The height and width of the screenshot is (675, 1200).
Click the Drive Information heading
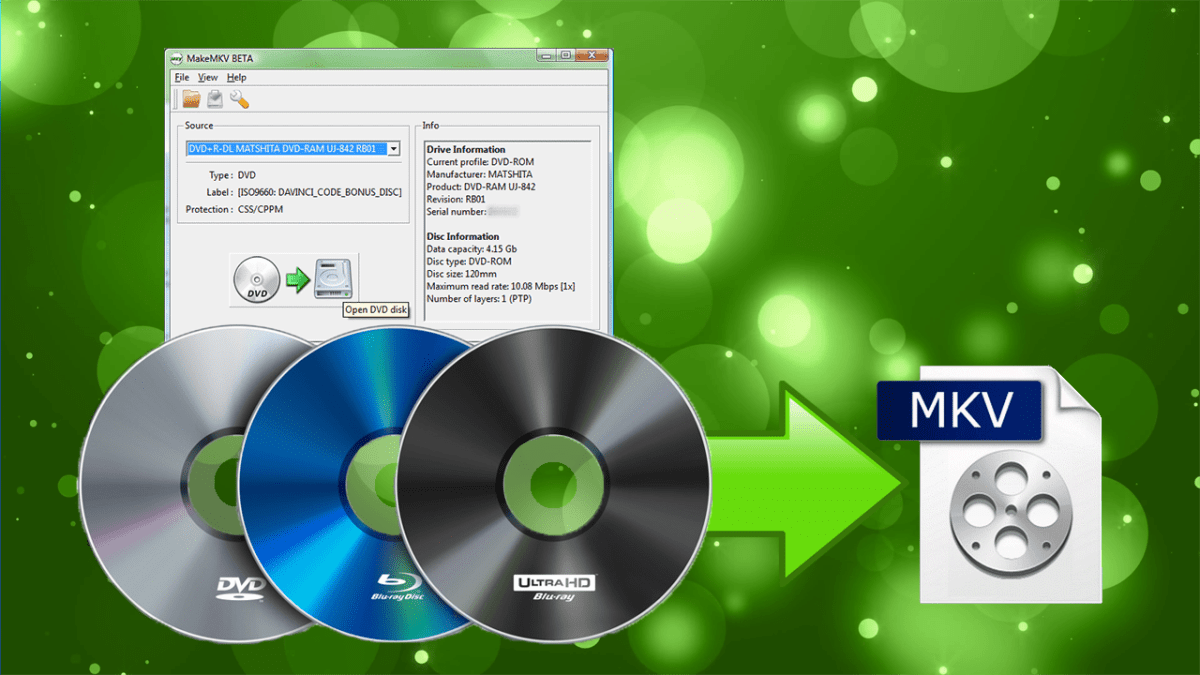tap(466, 149)
